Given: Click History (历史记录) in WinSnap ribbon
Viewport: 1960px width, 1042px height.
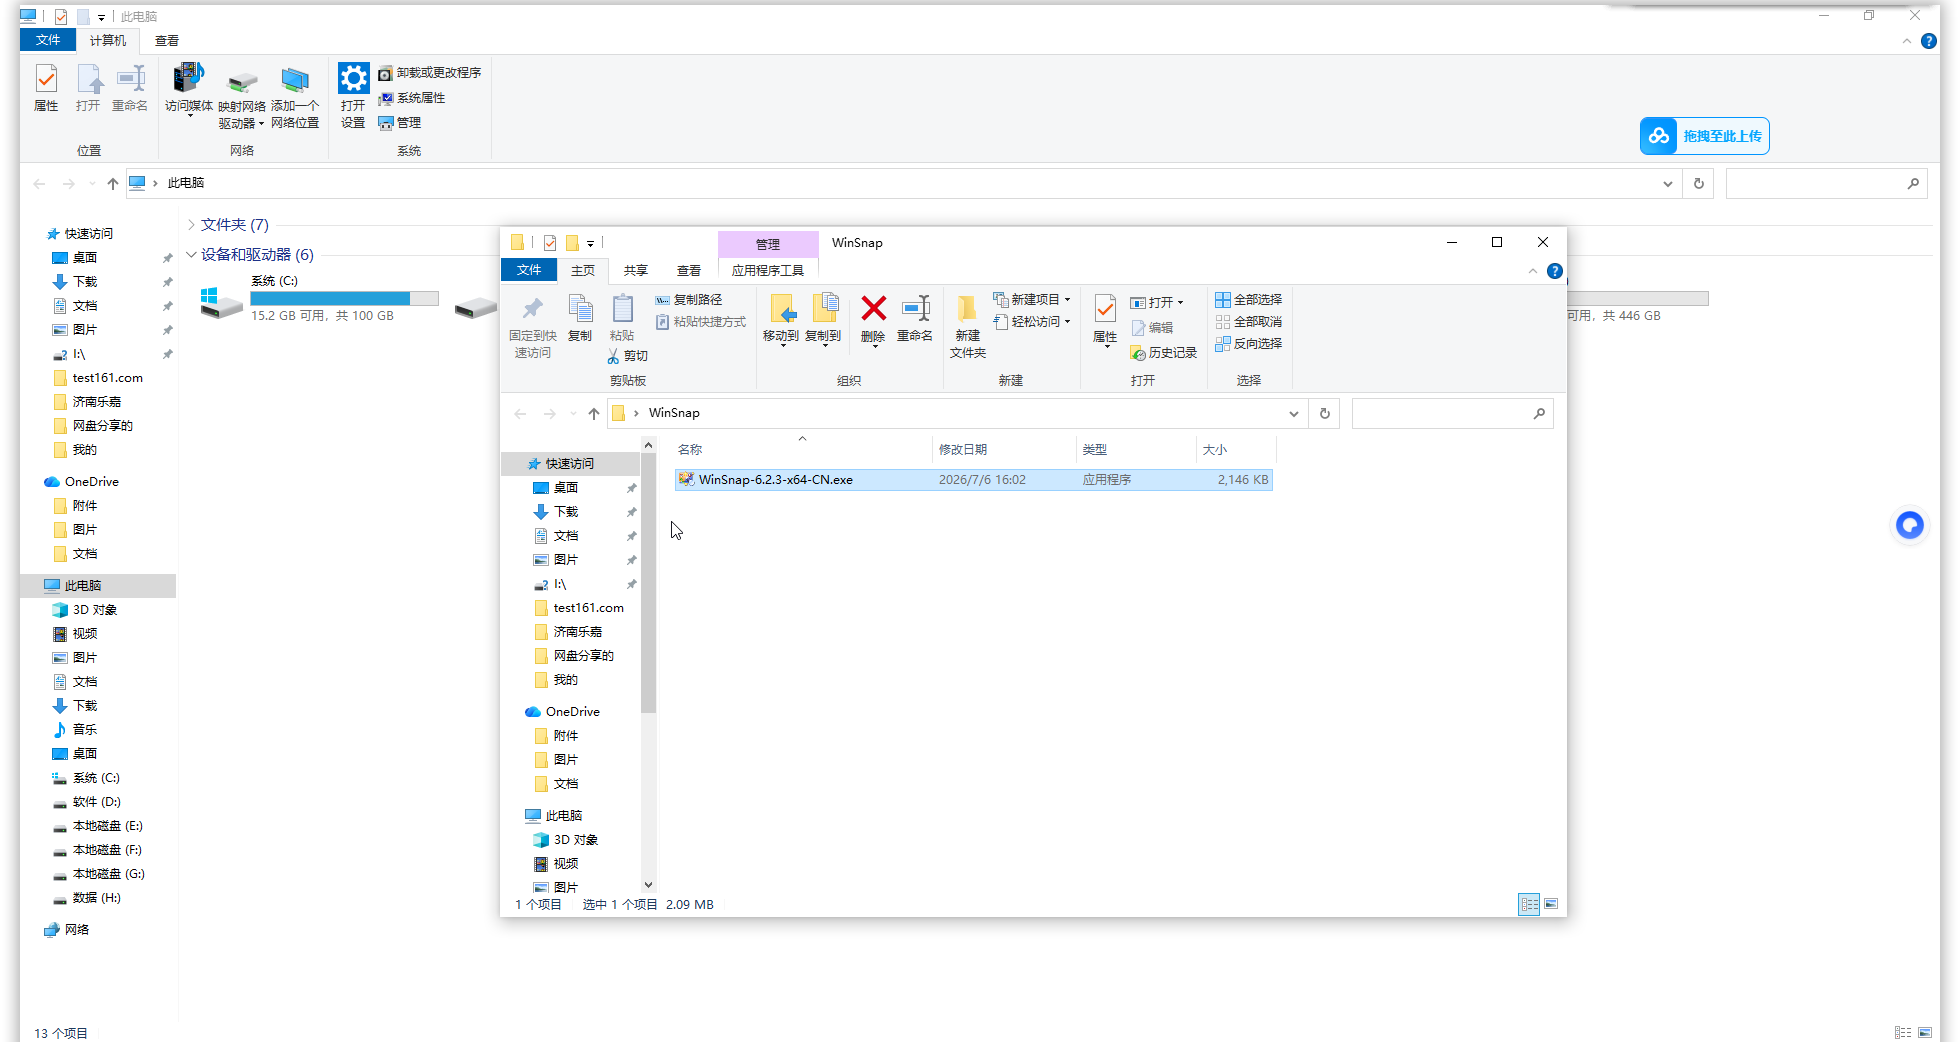Looking at the screenshot, I should 1164,353.
